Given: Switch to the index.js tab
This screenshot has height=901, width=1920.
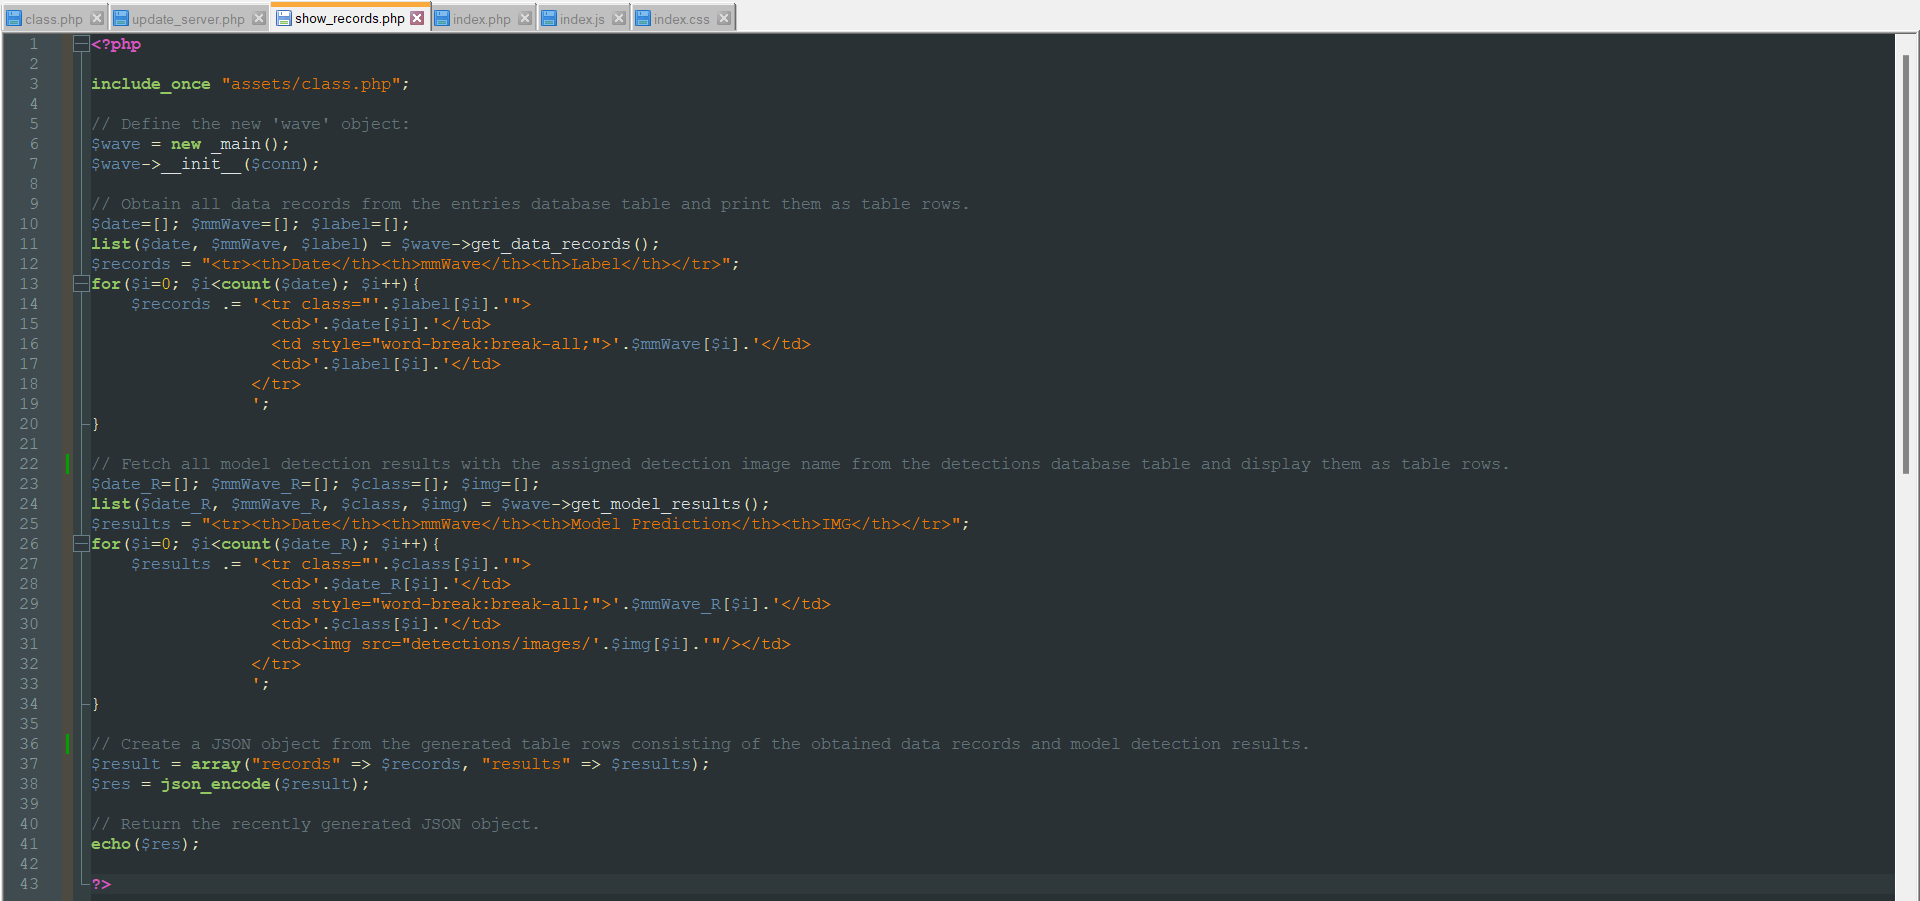Looking at the screenshot, I should (x=580, y=17).
